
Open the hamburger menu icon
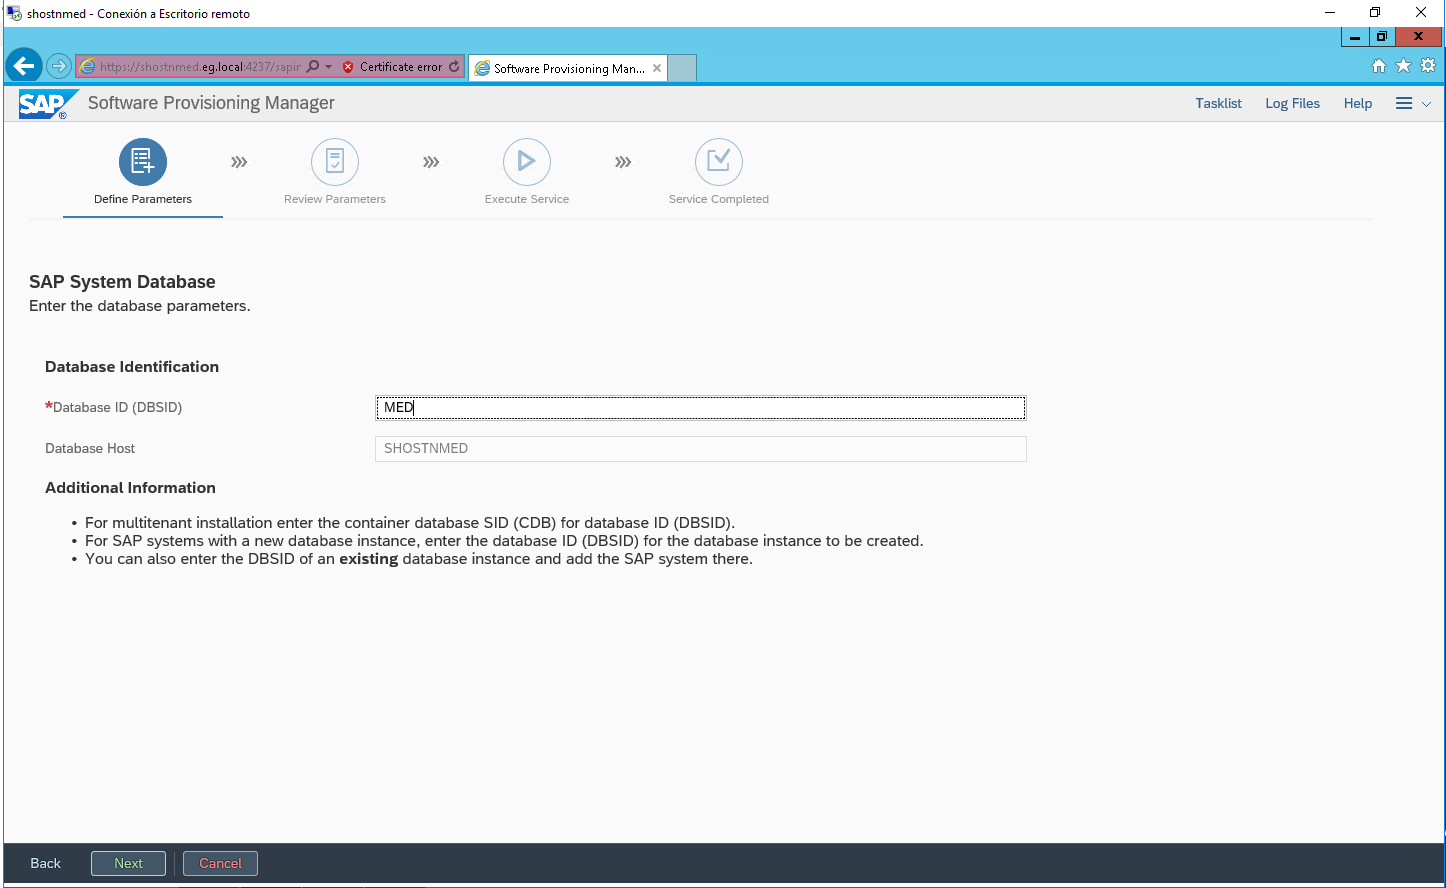point(1404,104)
